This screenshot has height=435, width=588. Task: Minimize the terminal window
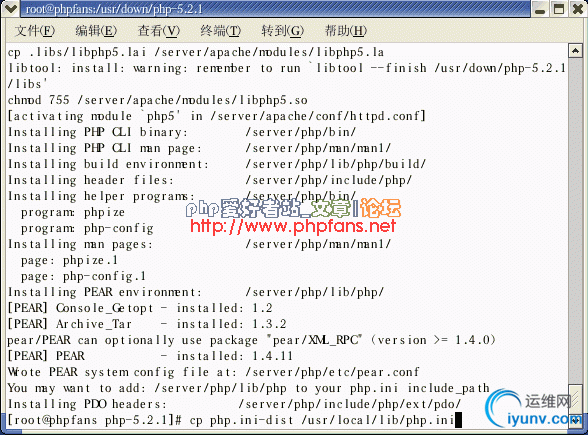point(540,9)
